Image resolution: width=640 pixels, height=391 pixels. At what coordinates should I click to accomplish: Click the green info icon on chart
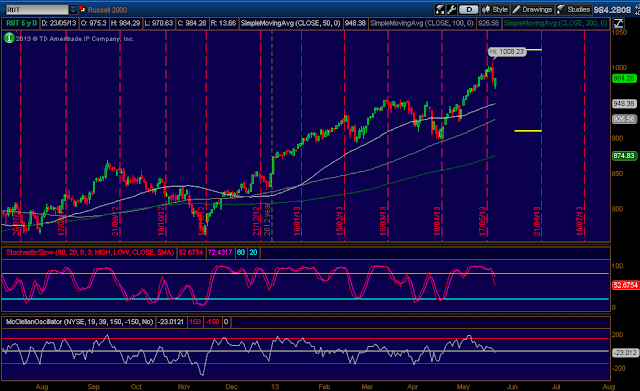[x=9, y=38]
